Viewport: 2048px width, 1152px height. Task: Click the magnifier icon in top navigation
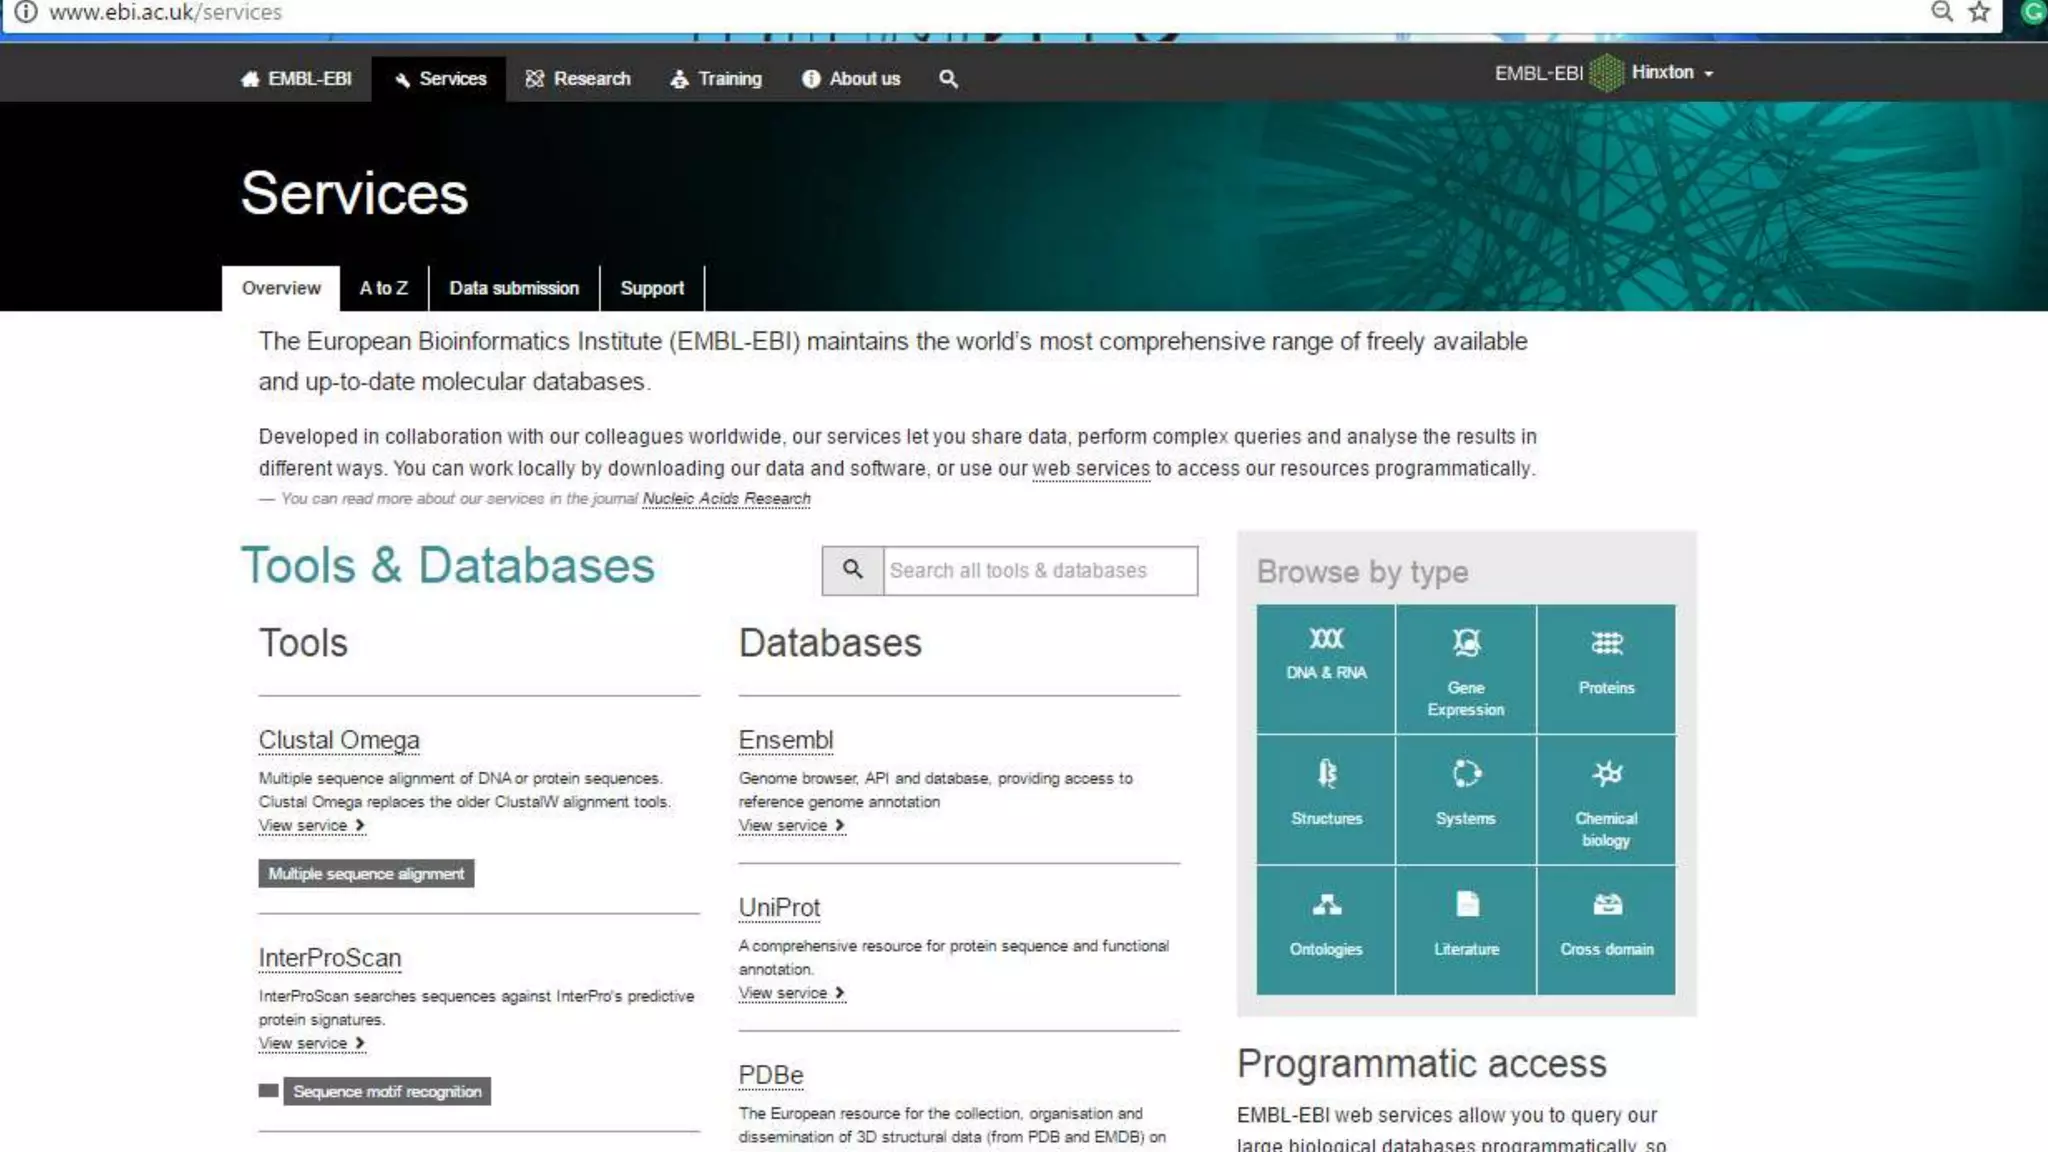point(948,79)
